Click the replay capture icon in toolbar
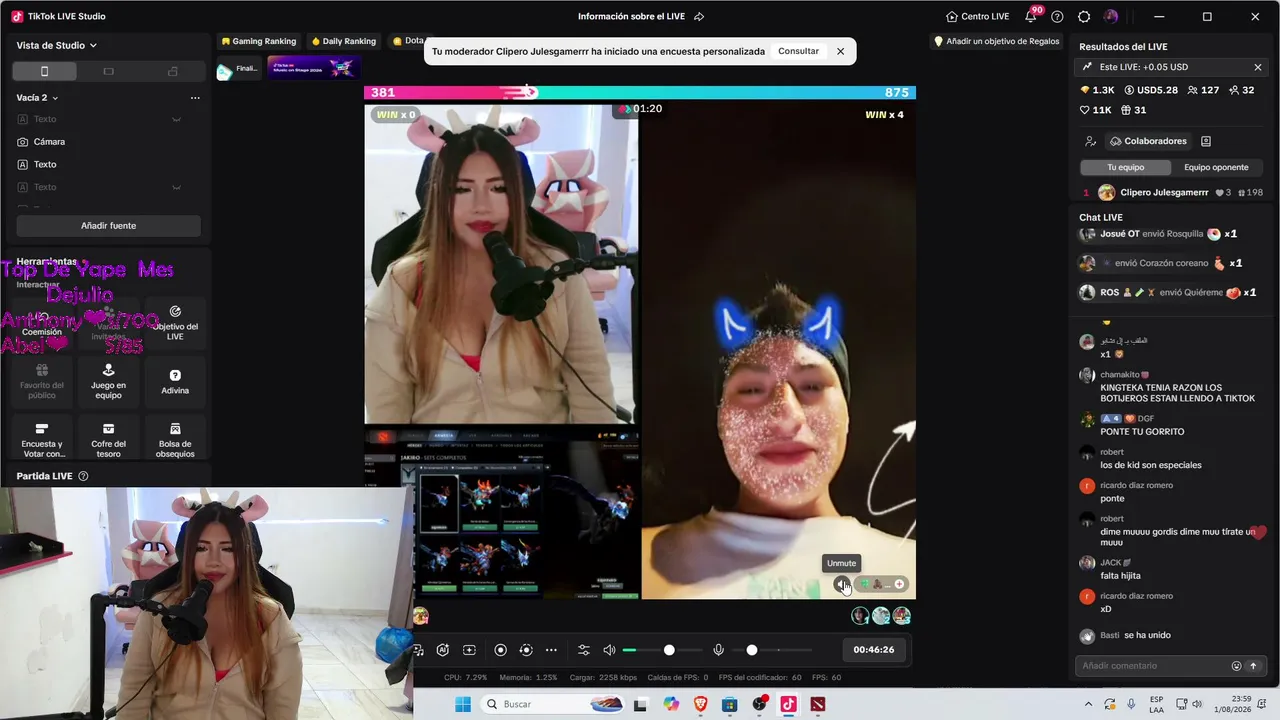 click(x=526, y=650)
